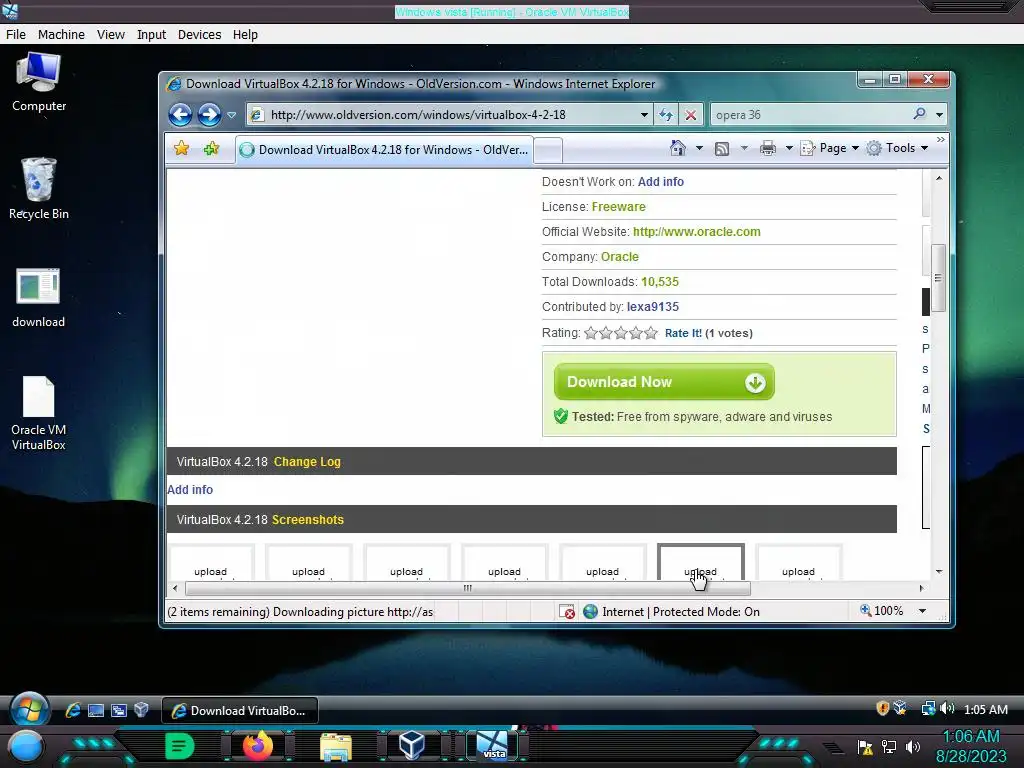This screenshot has height=768, width=1024.
Task: Follow the Freeware license link
Action: pos(618,207)
